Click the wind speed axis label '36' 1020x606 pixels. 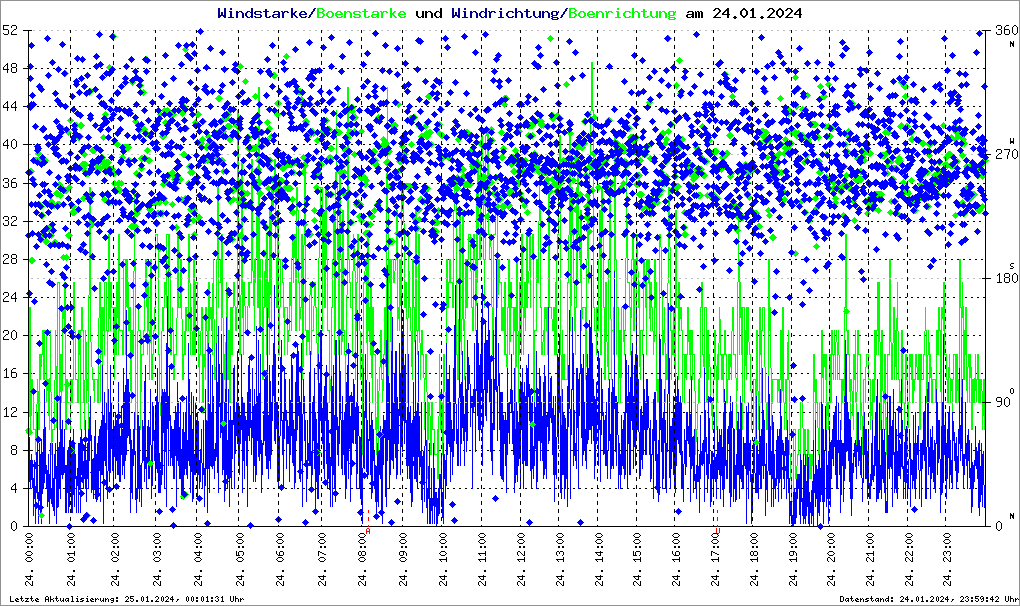[10, 183]
